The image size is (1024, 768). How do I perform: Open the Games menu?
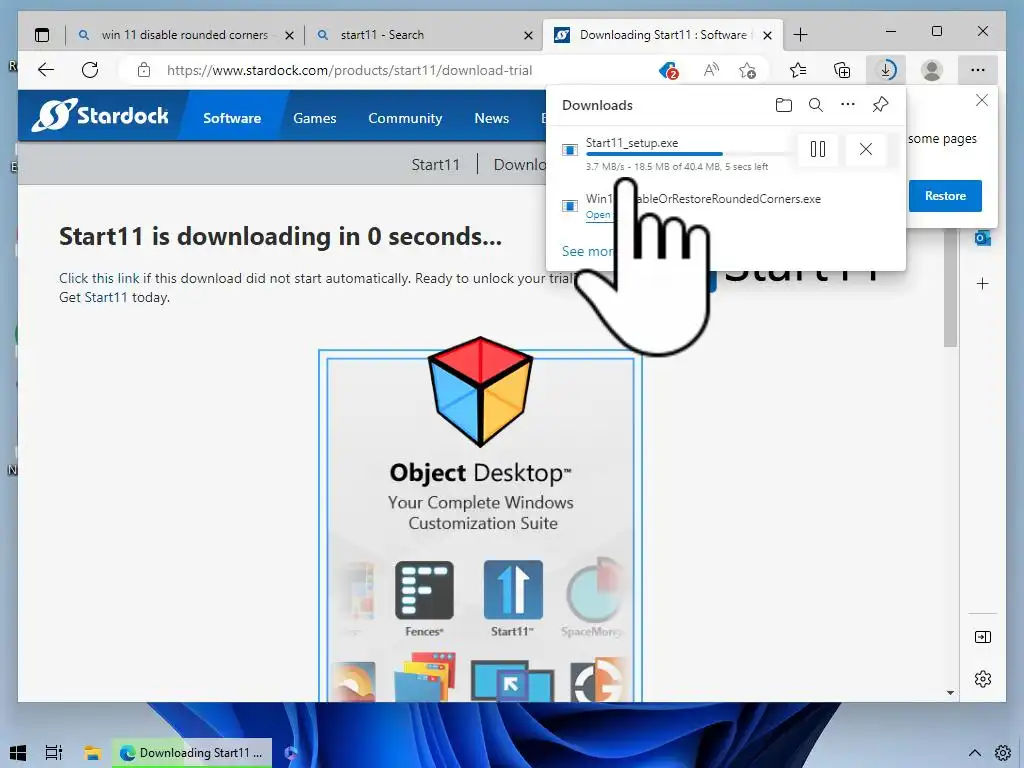(x=315, y=118)
